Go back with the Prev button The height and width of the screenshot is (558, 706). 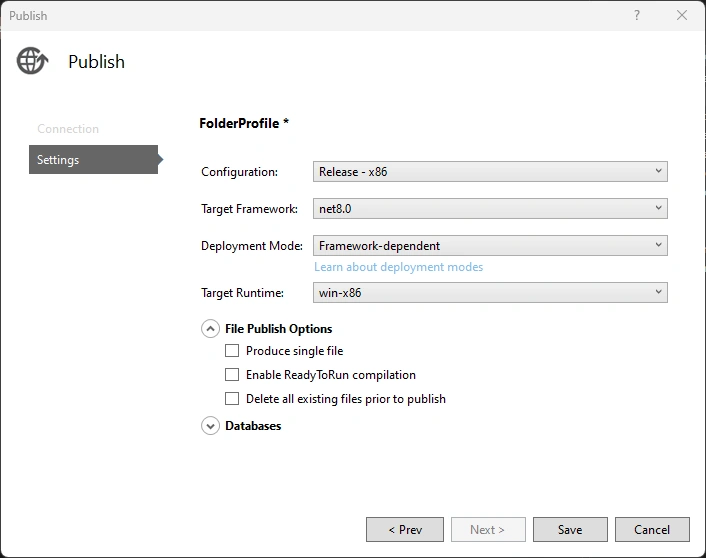click(x=405, y=530)
